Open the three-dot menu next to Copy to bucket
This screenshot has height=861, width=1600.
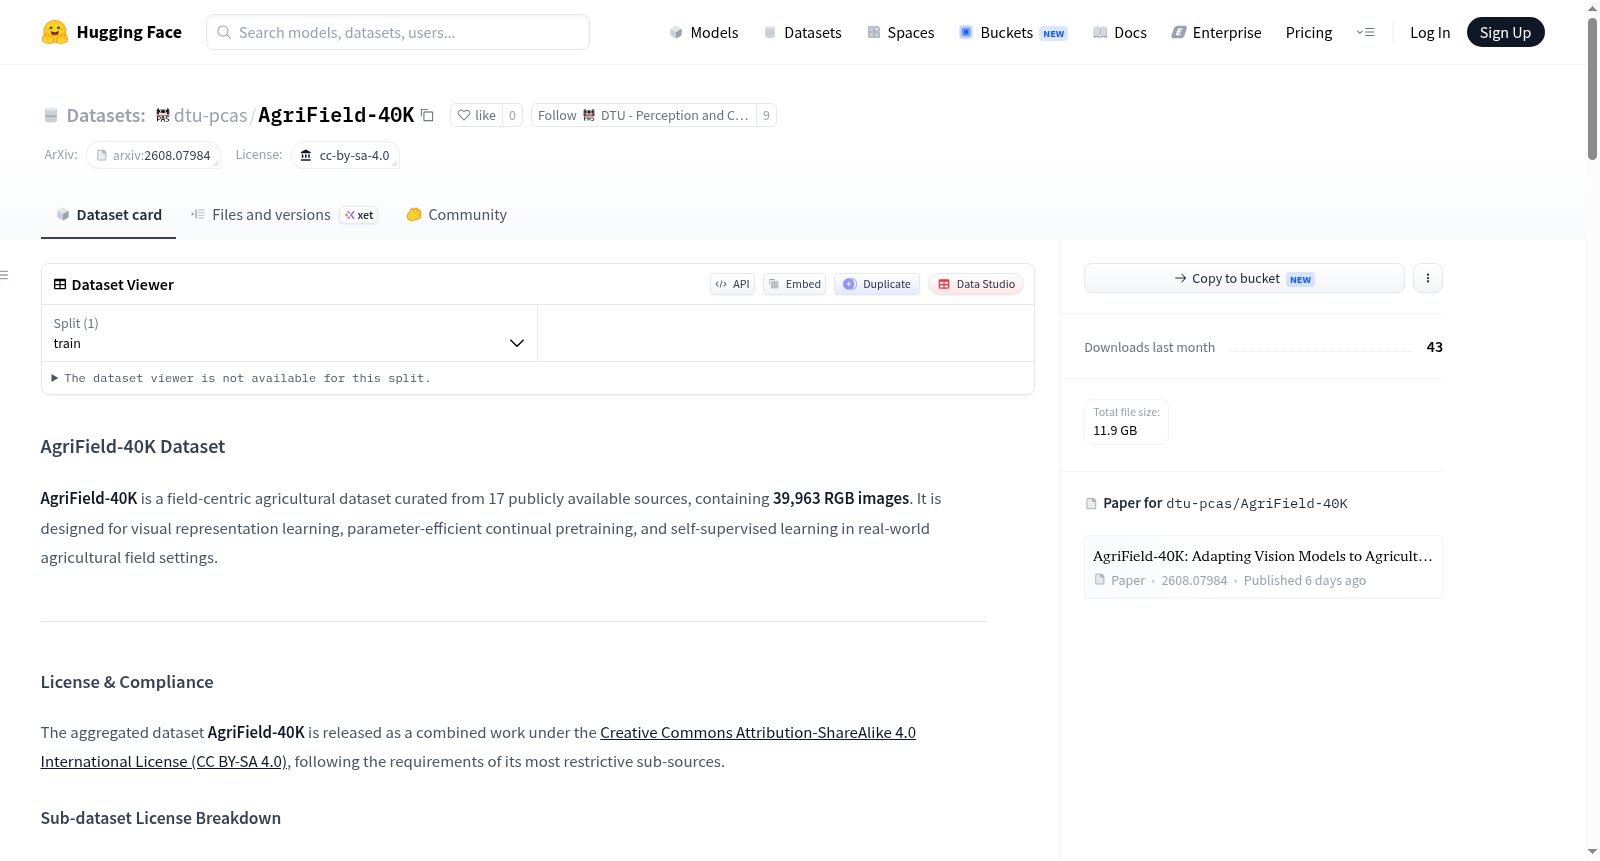[1428, 278]
